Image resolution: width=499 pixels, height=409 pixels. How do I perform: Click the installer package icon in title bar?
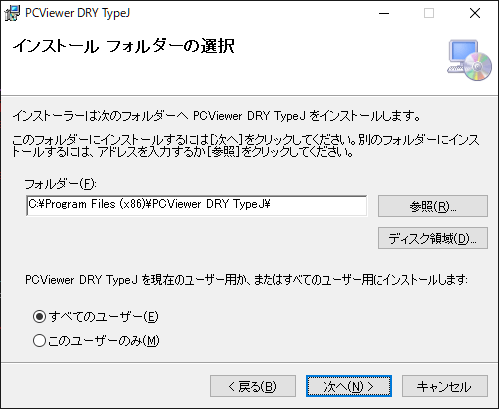tap(12, 13)
